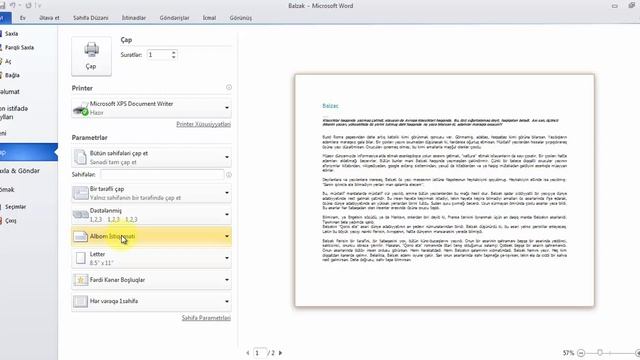Open the Microsoft XPS Document Writer printer dropdown
The height and width of the screenshot is (360, 640).
[x=151, y=108]
